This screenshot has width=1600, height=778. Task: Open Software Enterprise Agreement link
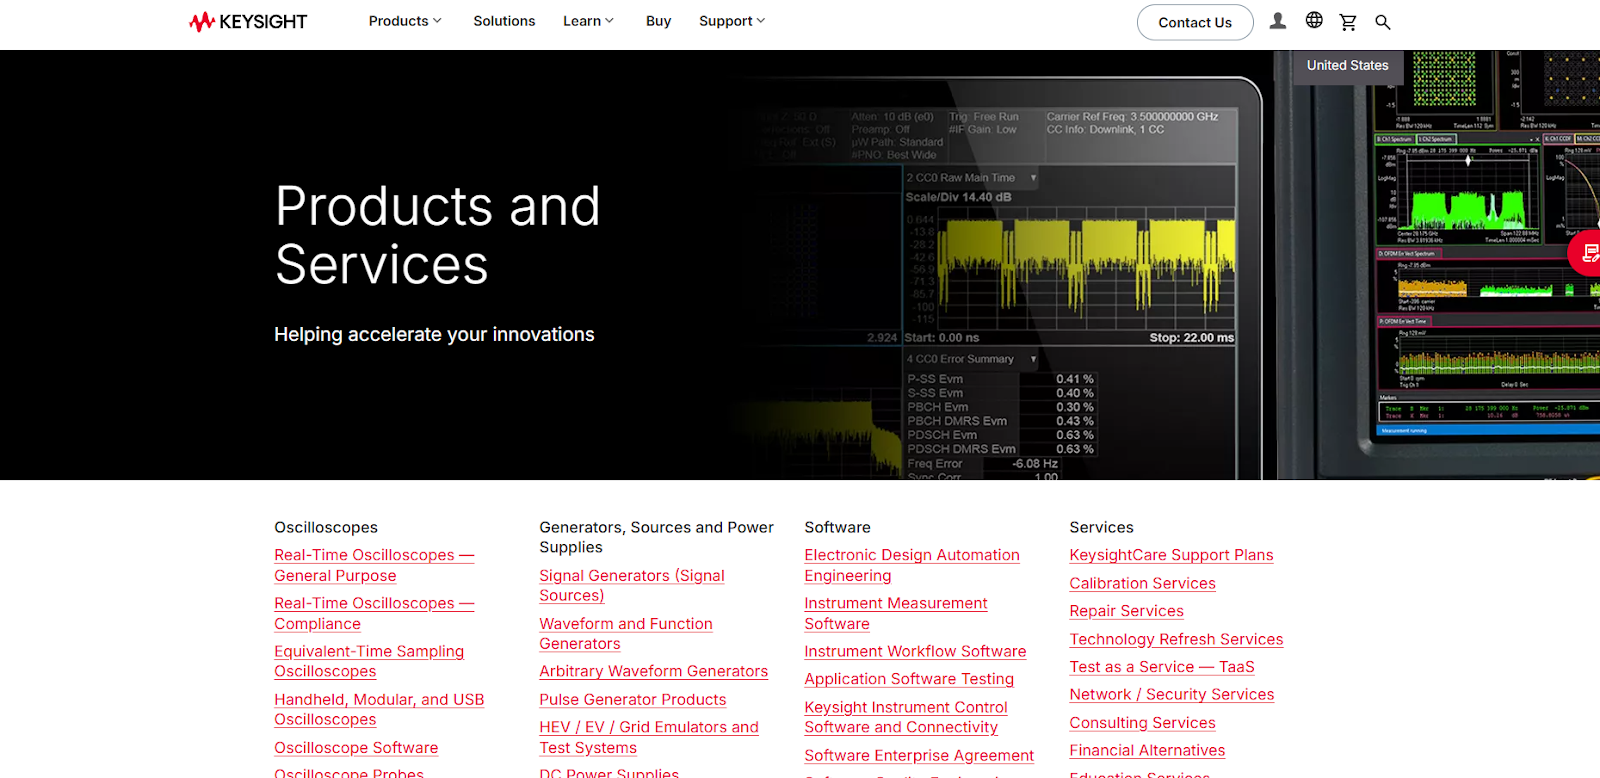(x=919, y=756)
